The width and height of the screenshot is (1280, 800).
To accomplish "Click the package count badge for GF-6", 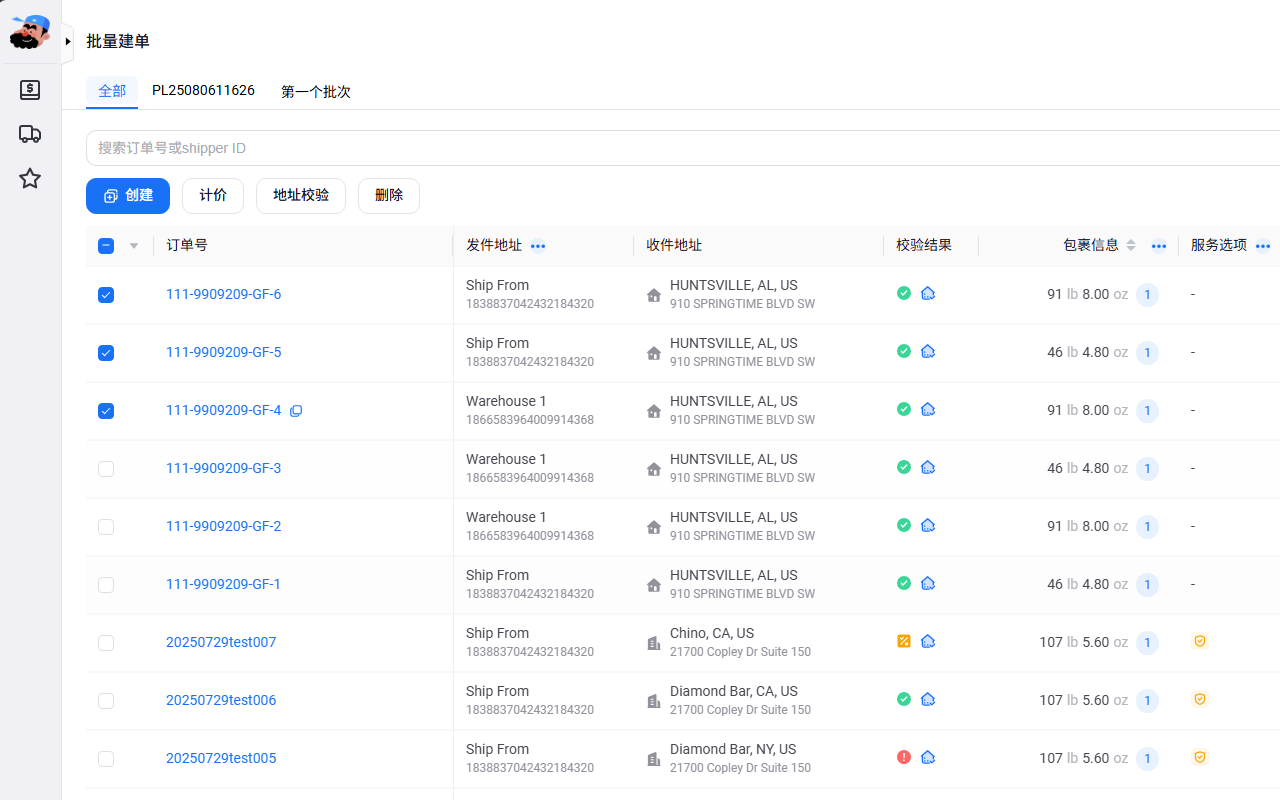I will (1147, 295).
